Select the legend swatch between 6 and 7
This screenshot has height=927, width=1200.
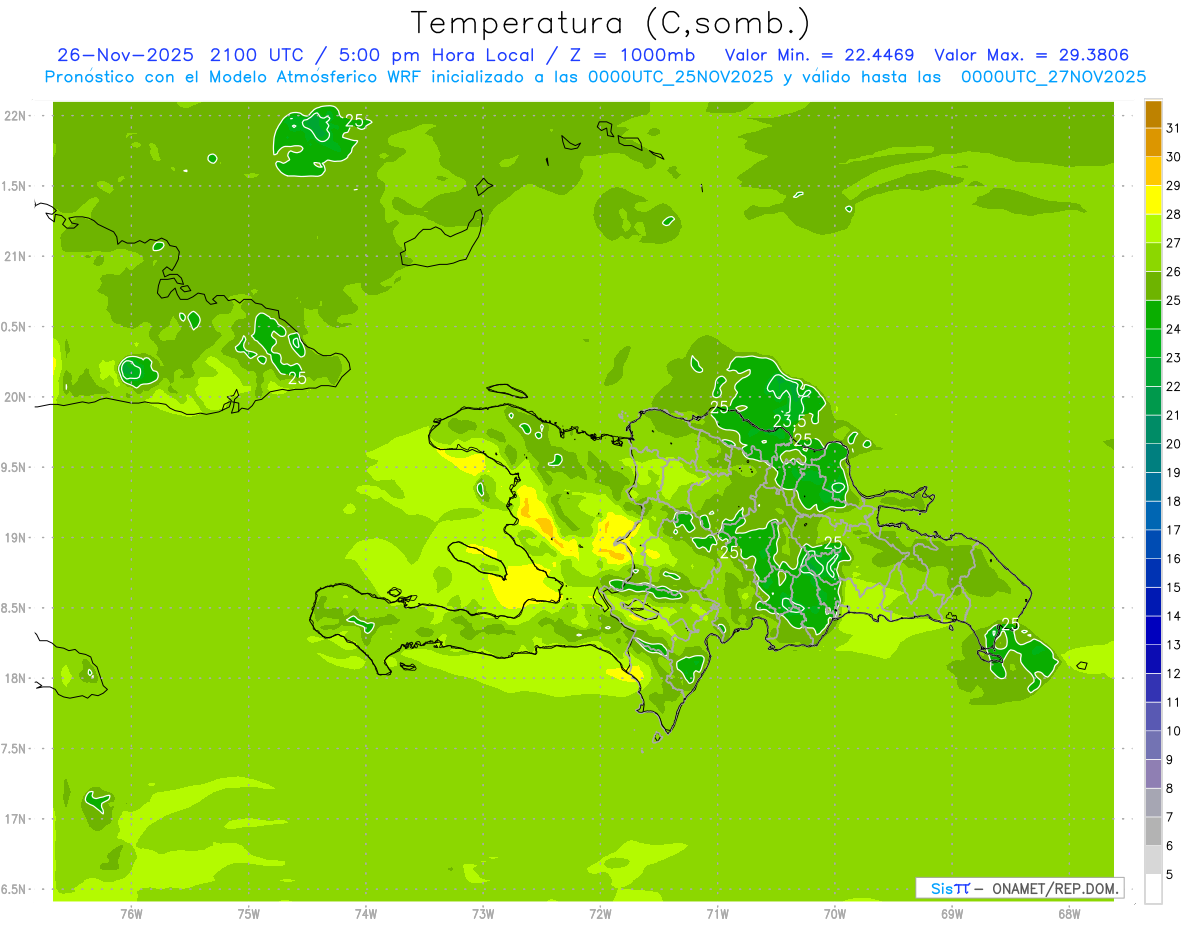click(x=1153, y=831)
